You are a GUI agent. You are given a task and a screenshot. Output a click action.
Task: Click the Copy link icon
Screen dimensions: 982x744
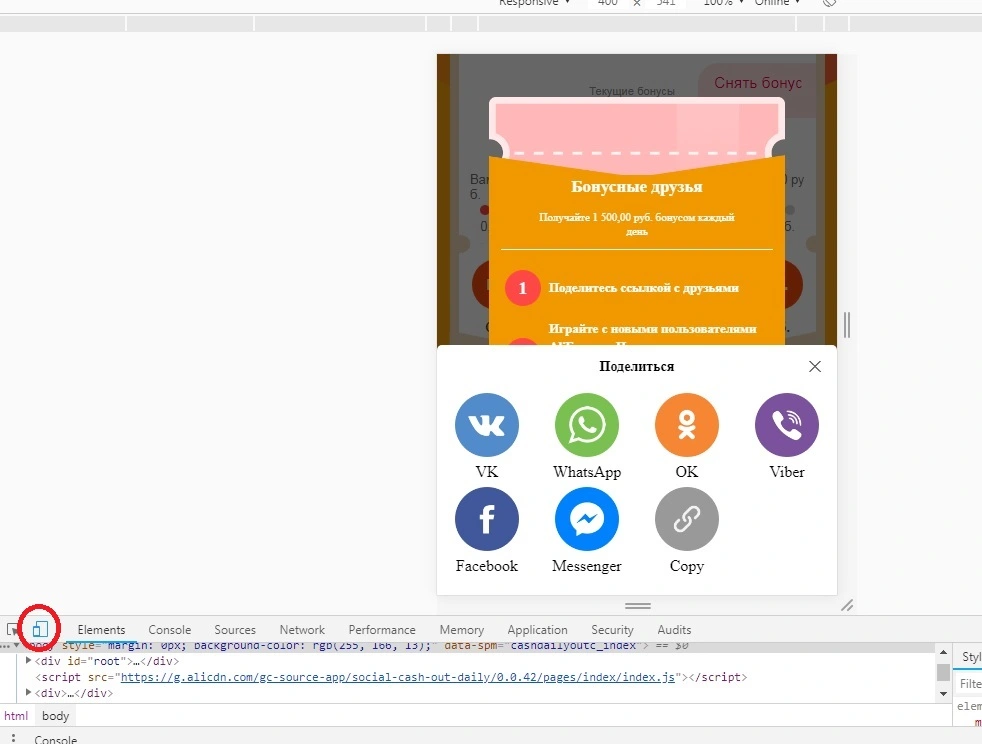pyautogui.click(x=687, y=519)
